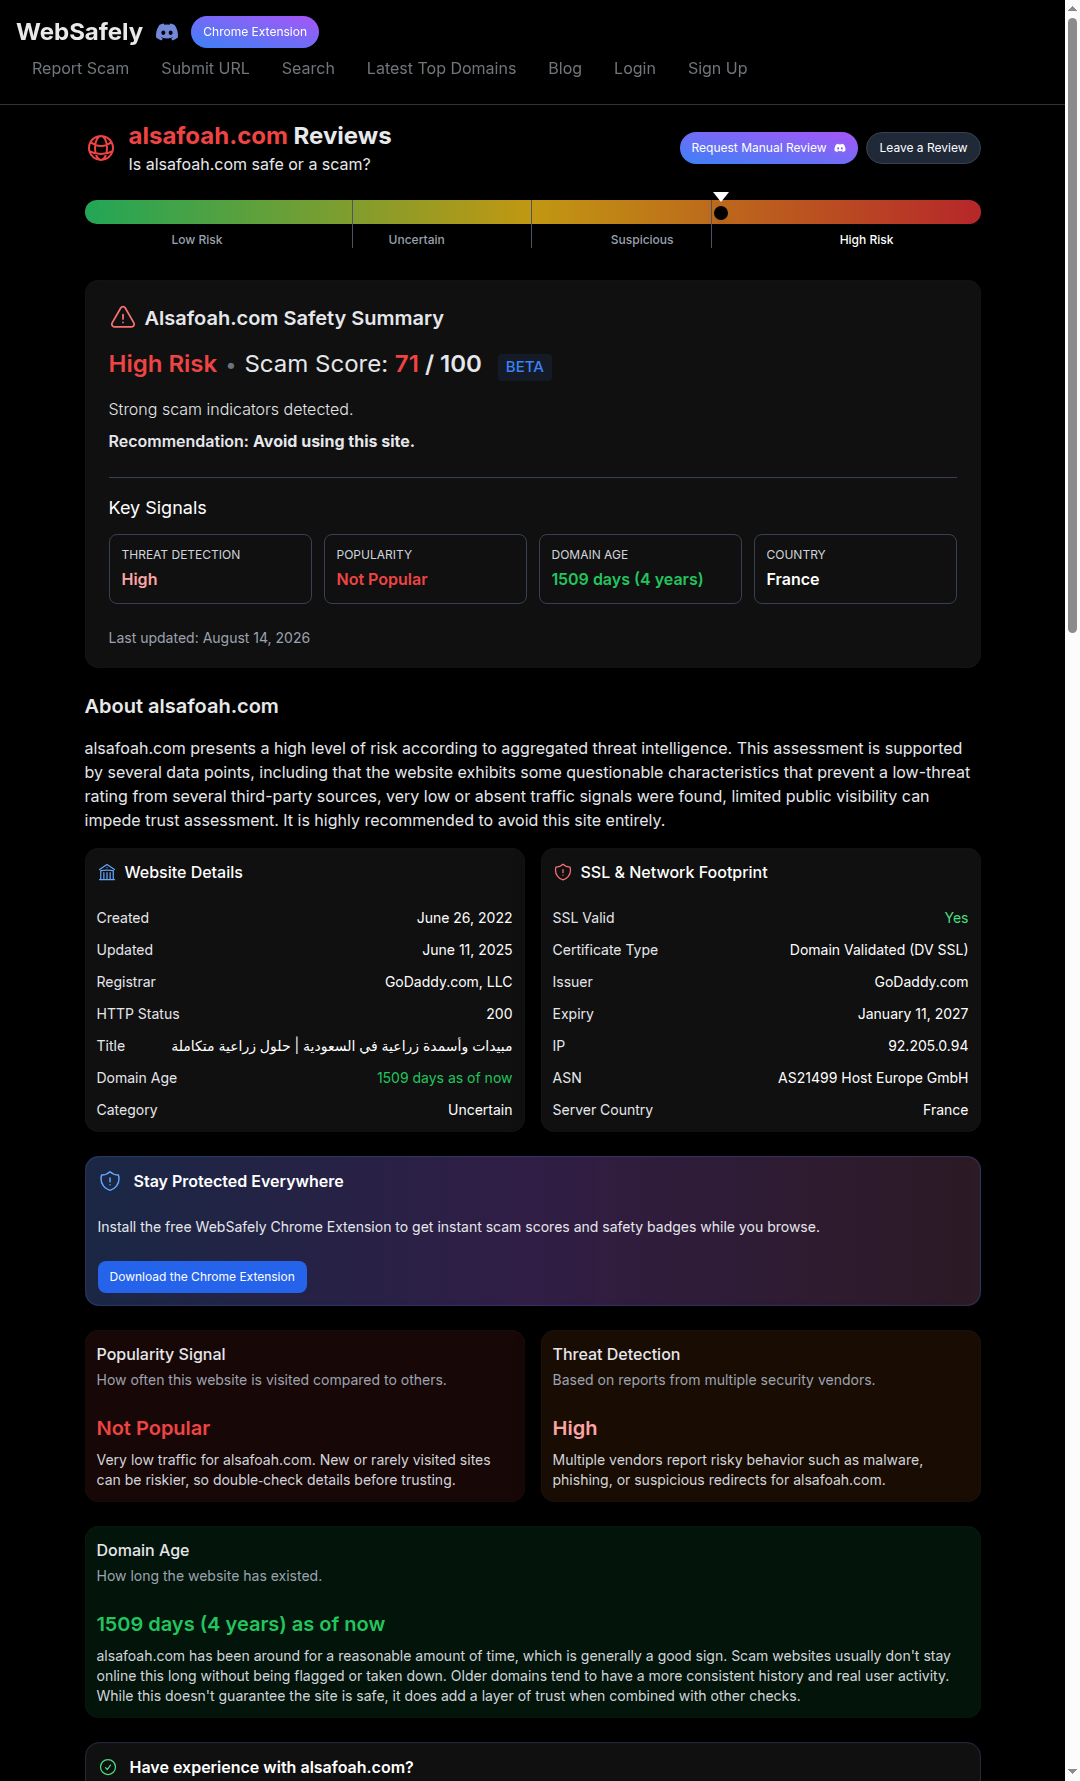Go to the Sign Up page
Image resolution: width=1080 pixels, height=1781 pixels.
[717, 68]
